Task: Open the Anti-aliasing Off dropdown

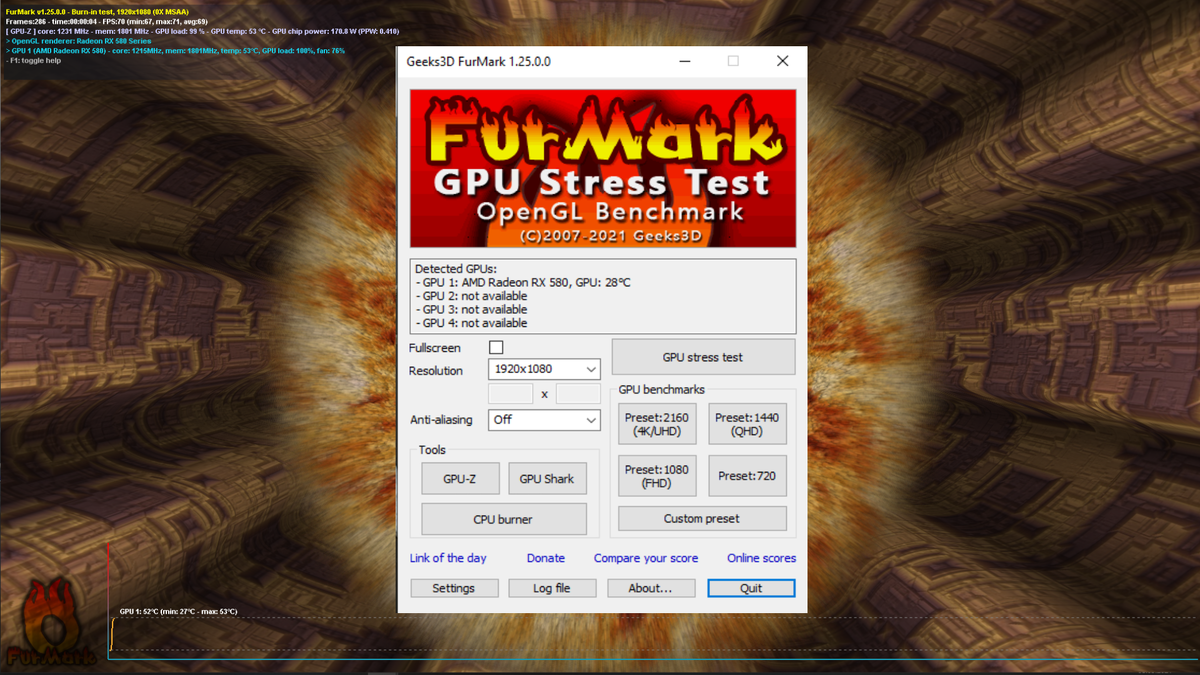Action: pos(544,420)
